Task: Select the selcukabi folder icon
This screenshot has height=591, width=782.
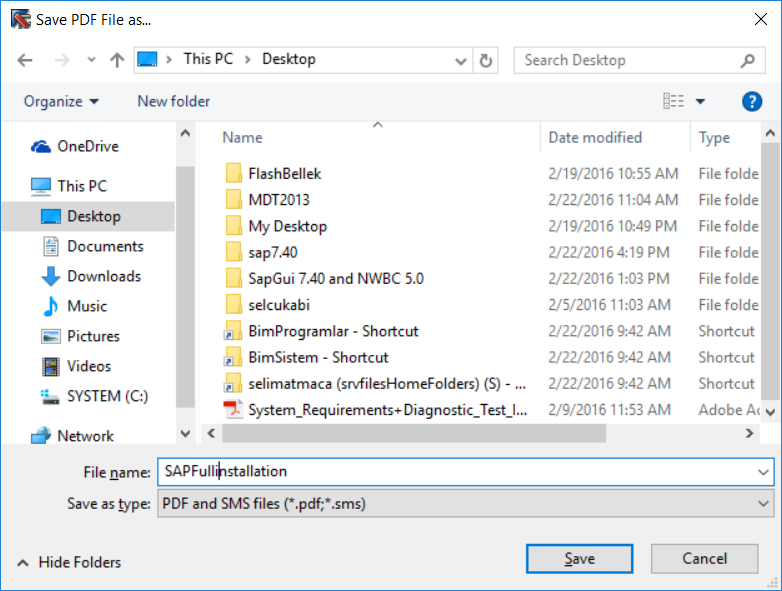Action: tap(233, 304)
